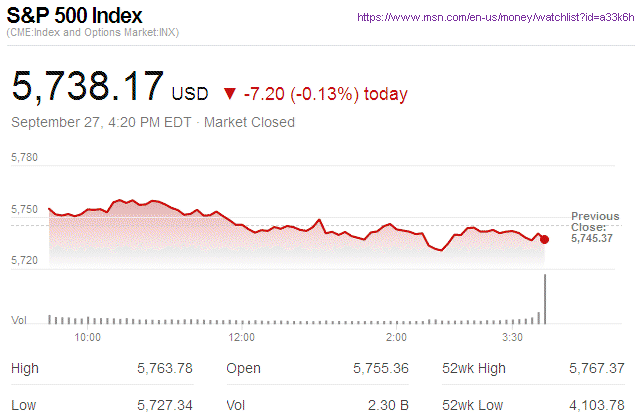Screen dimensions: 640x420
Task: Click the Previous Close 5,745.37 label
Action: (595, 227)
